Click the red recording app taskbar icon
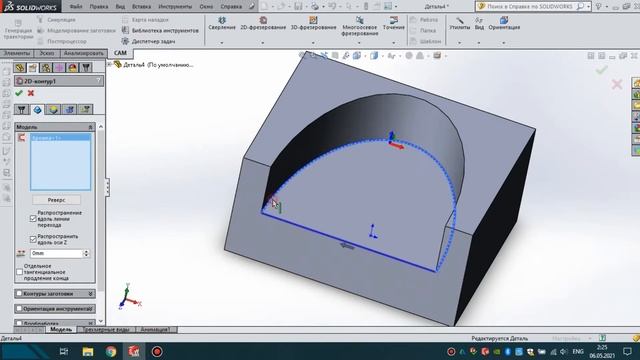 pos(157,351)
